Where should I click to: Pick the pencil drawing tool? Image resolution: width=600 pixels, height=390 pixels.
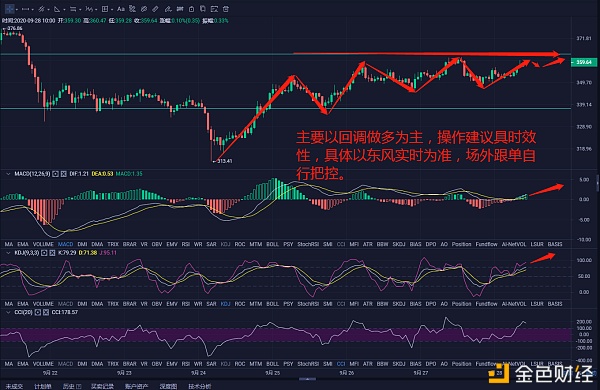(168, 9)
